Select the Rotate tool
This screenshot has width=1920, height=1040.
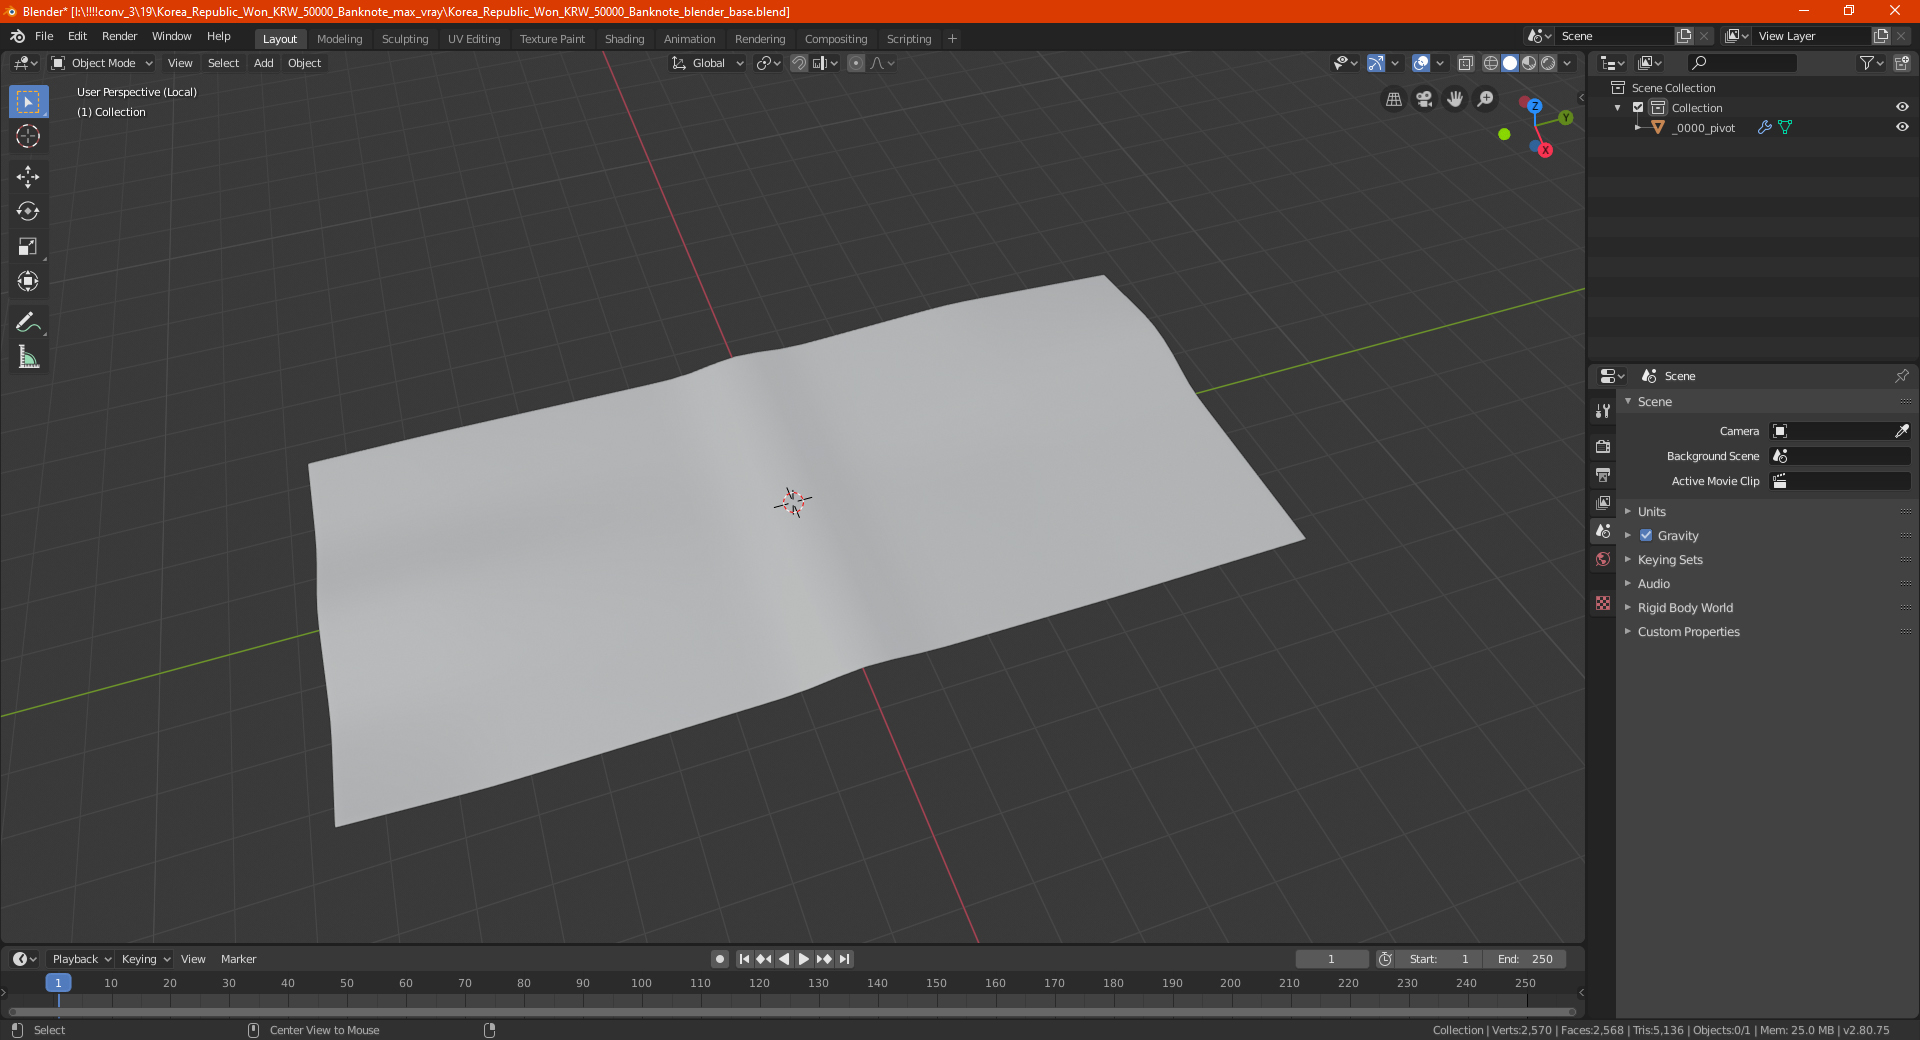[28, 212]
